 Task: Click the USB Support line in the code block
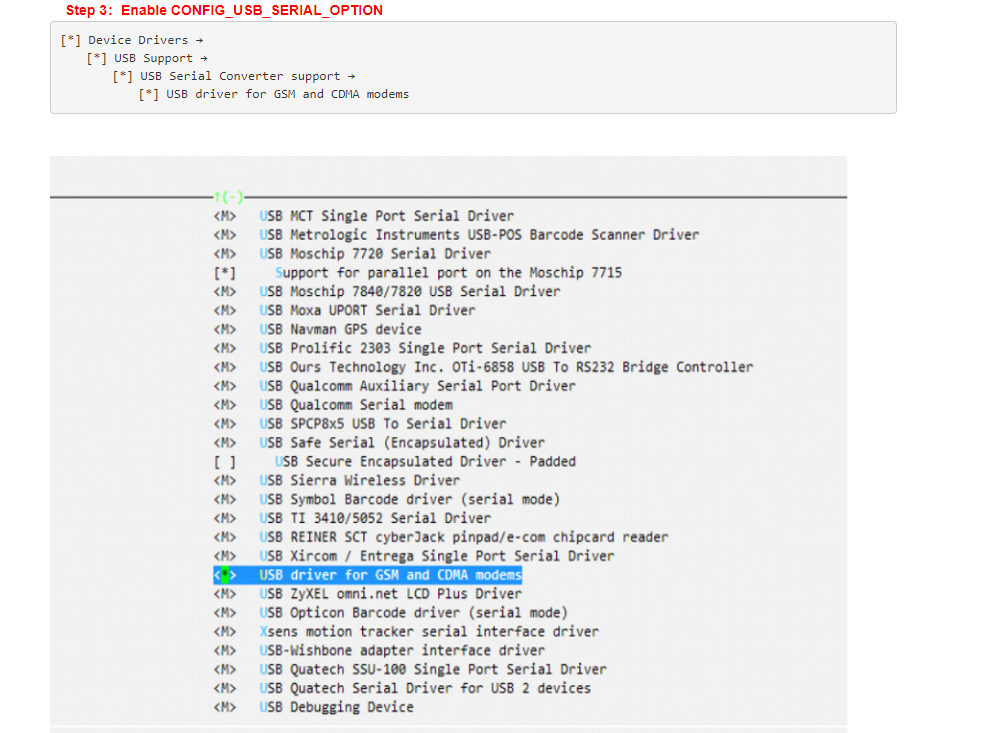(147, 58)
